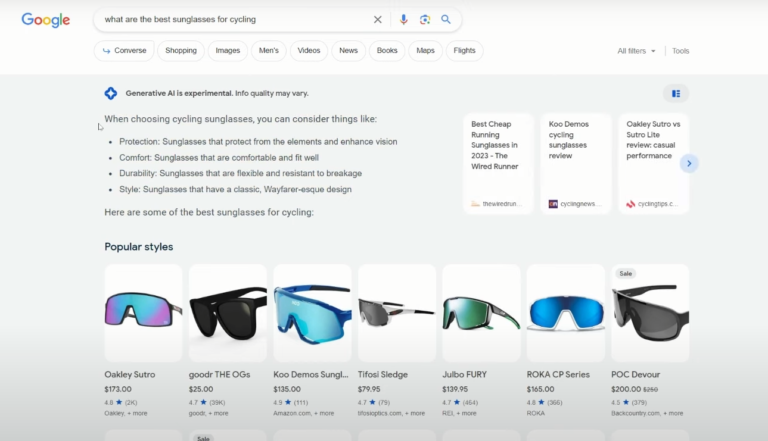This screenshot has width=768, height=441.
Task: Click the generative AI diamond icon
Action: 111,93
